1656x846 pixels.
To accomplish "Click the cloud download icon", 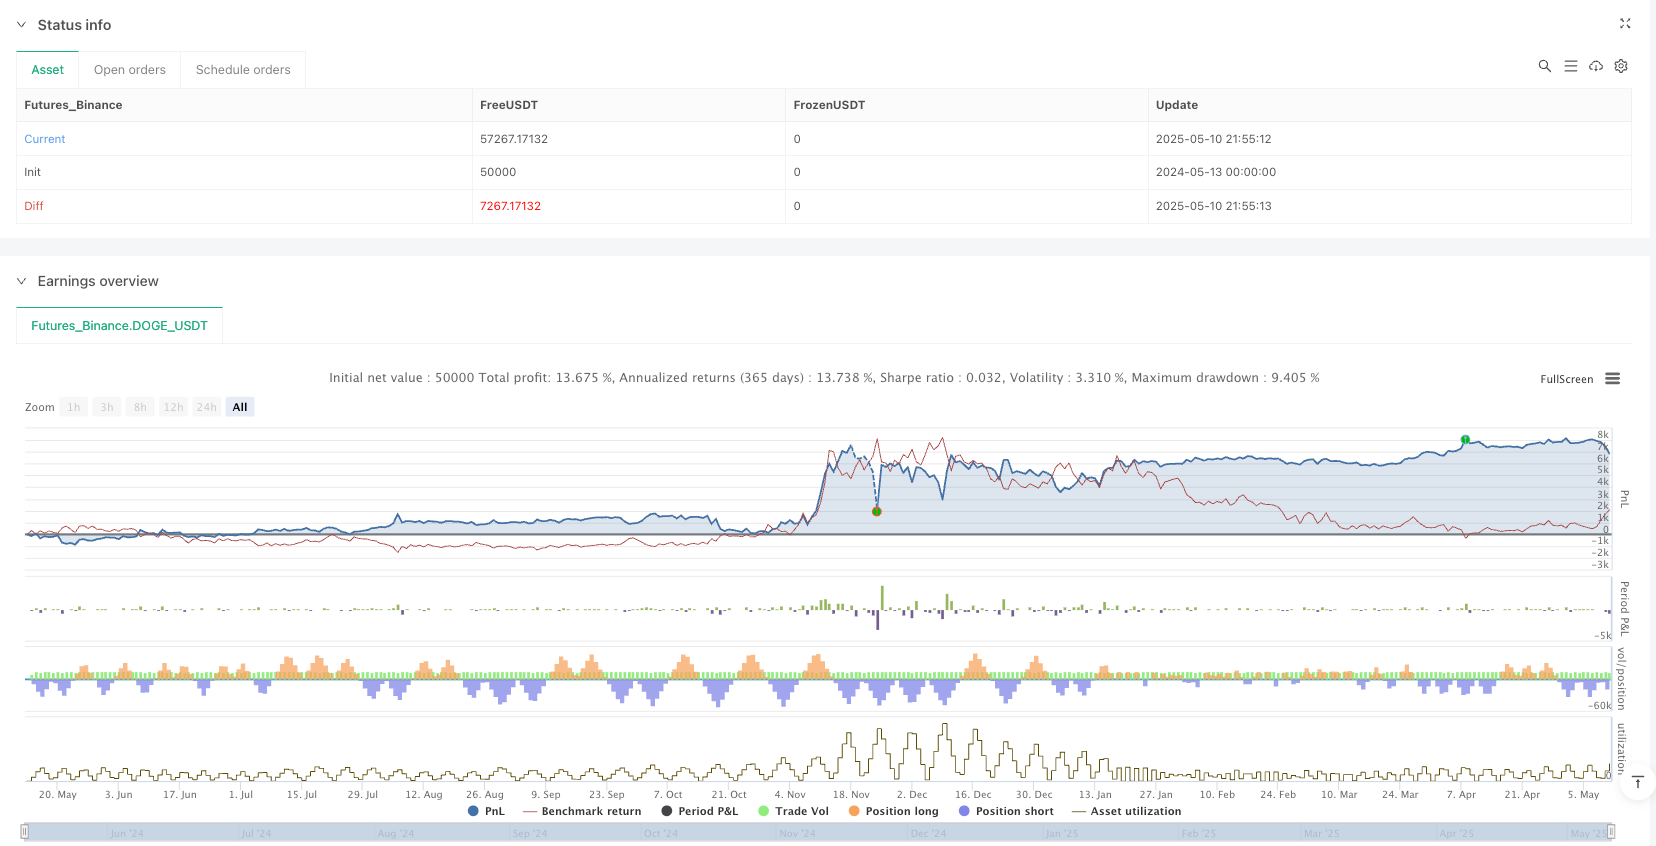I will (1596, 66).
